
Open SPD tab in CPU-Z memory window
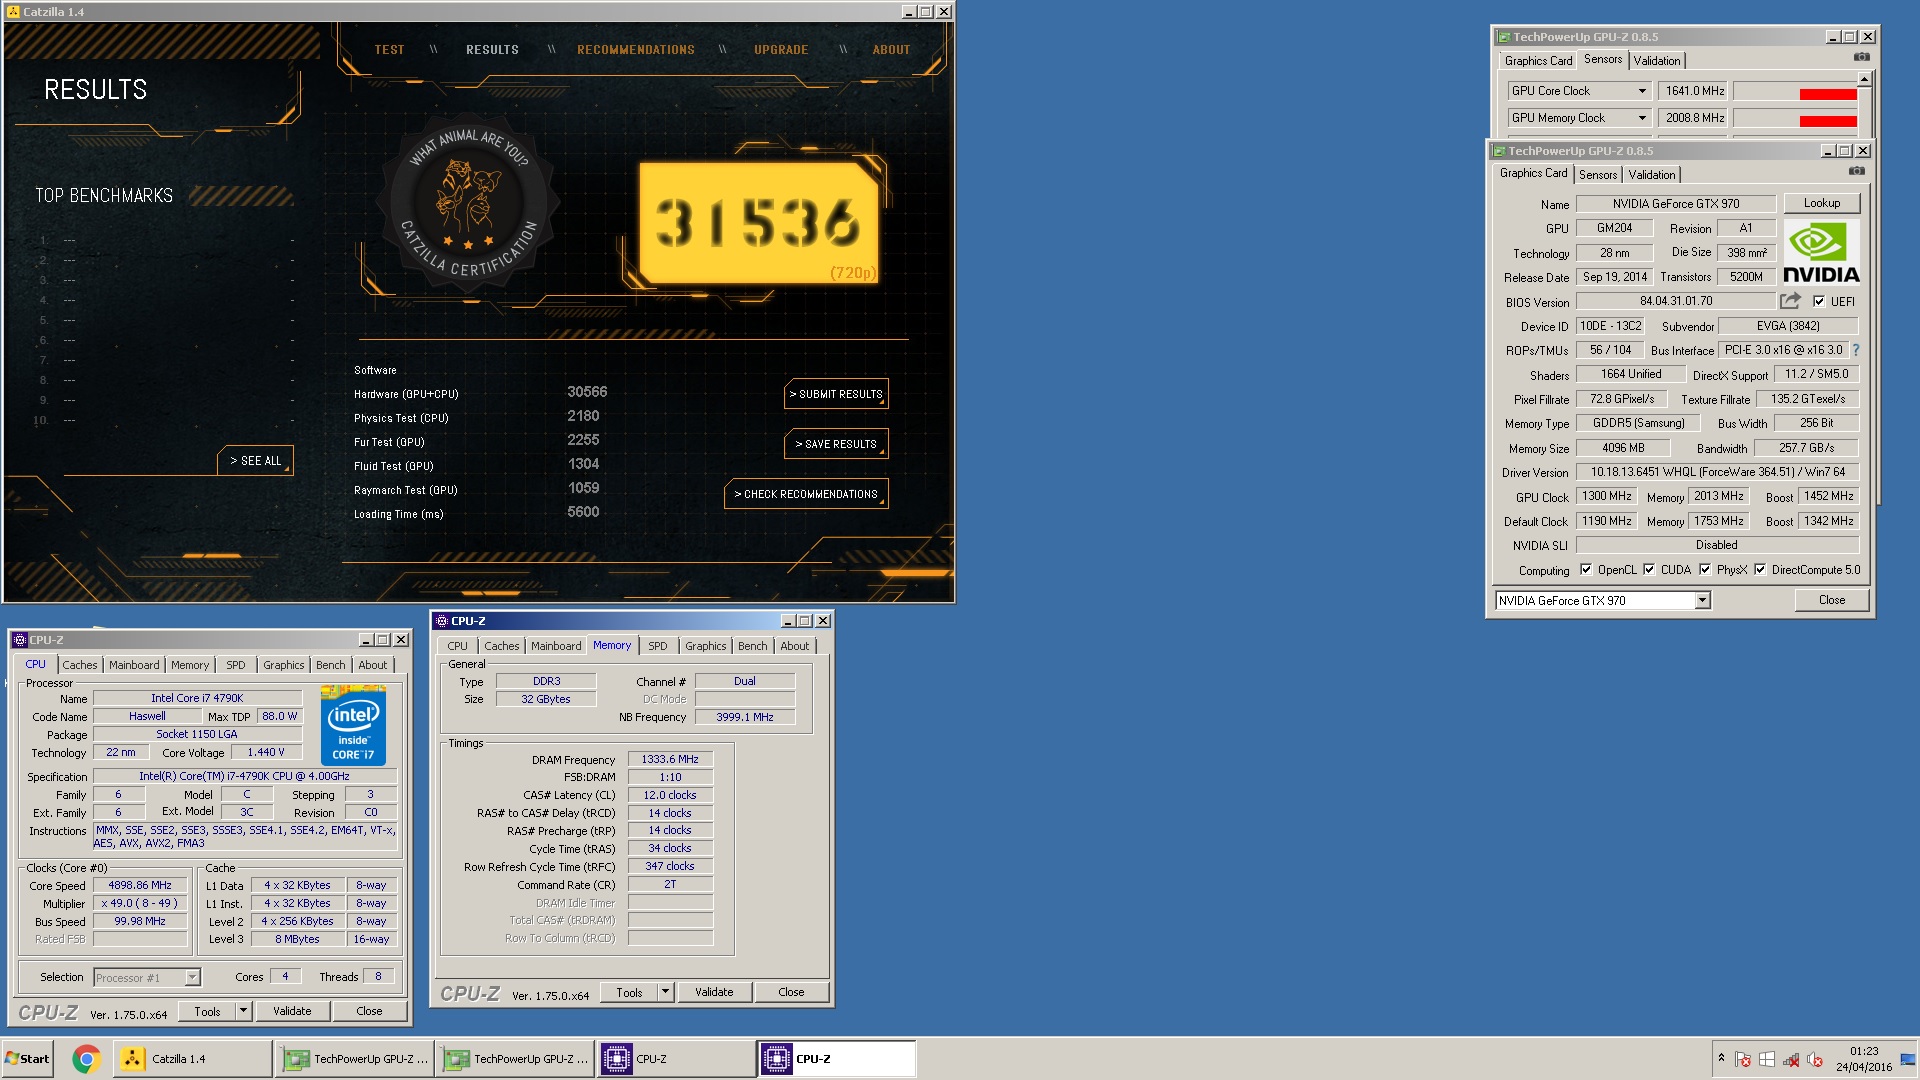point(657,646)
